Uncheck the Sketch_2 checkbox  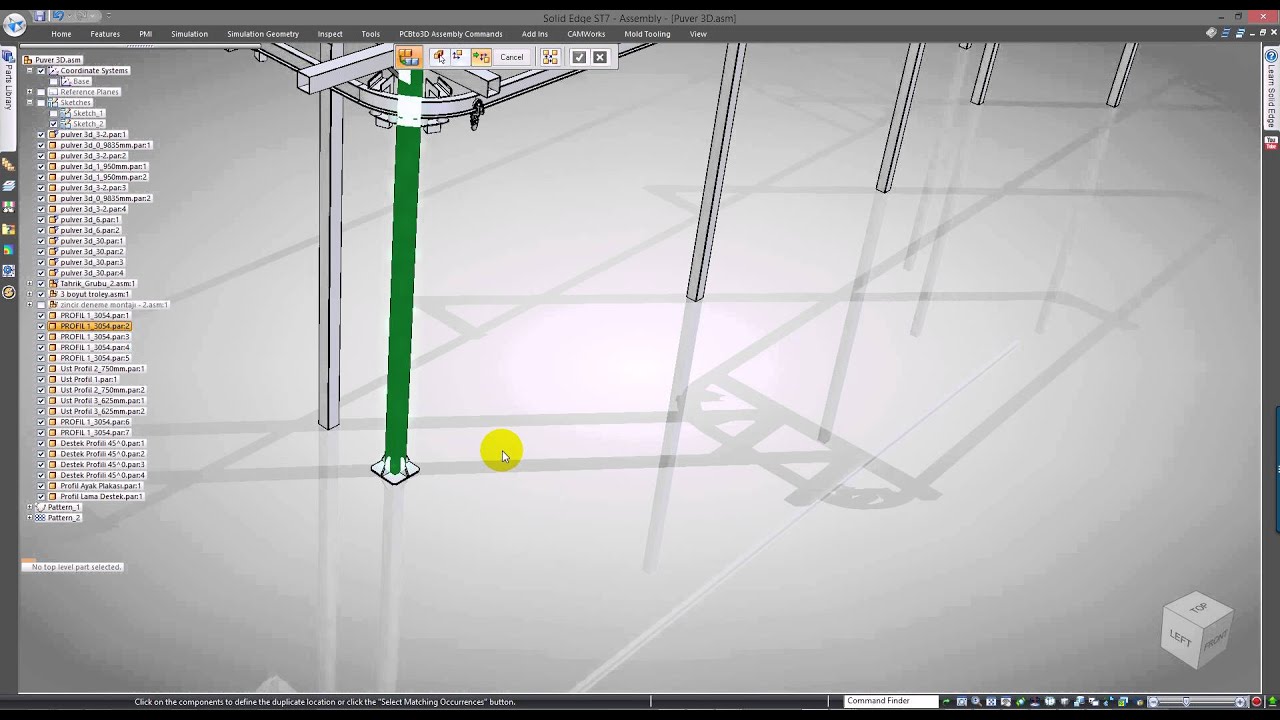pos(53,124)
